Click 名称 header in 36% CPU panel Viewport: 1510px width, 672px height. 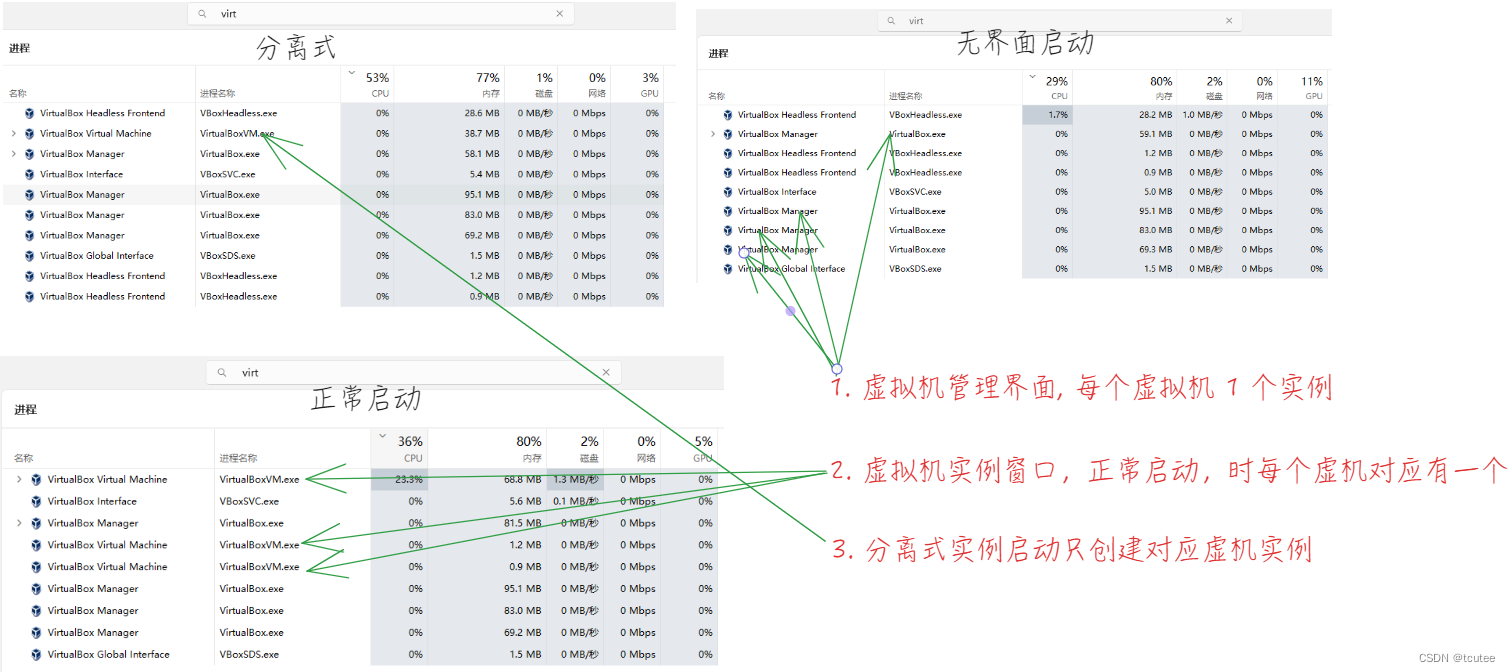click(23, 459)
